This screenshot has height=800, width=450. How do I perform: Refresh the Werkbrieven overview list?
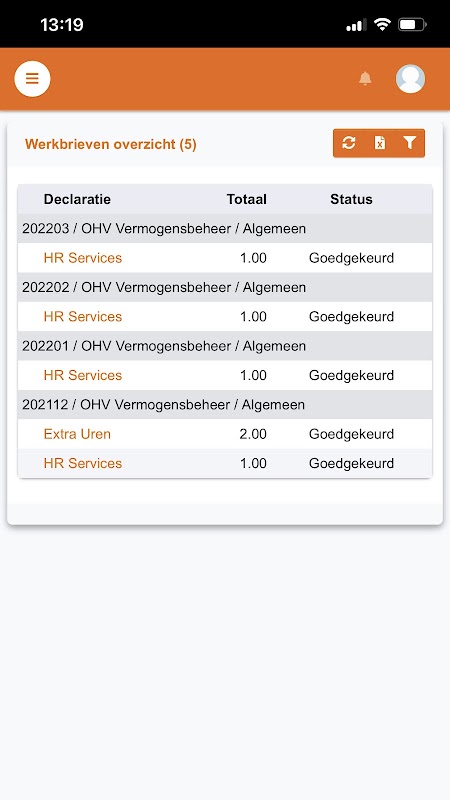[348, 143]
